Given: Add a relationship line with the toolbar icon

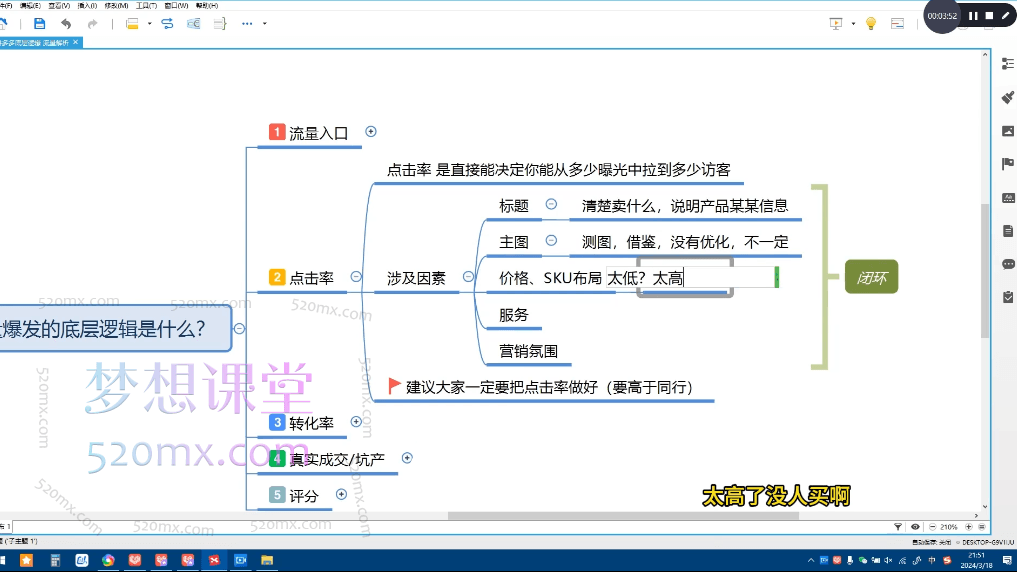Looking at the screenshot, I should tap(167, 24).
